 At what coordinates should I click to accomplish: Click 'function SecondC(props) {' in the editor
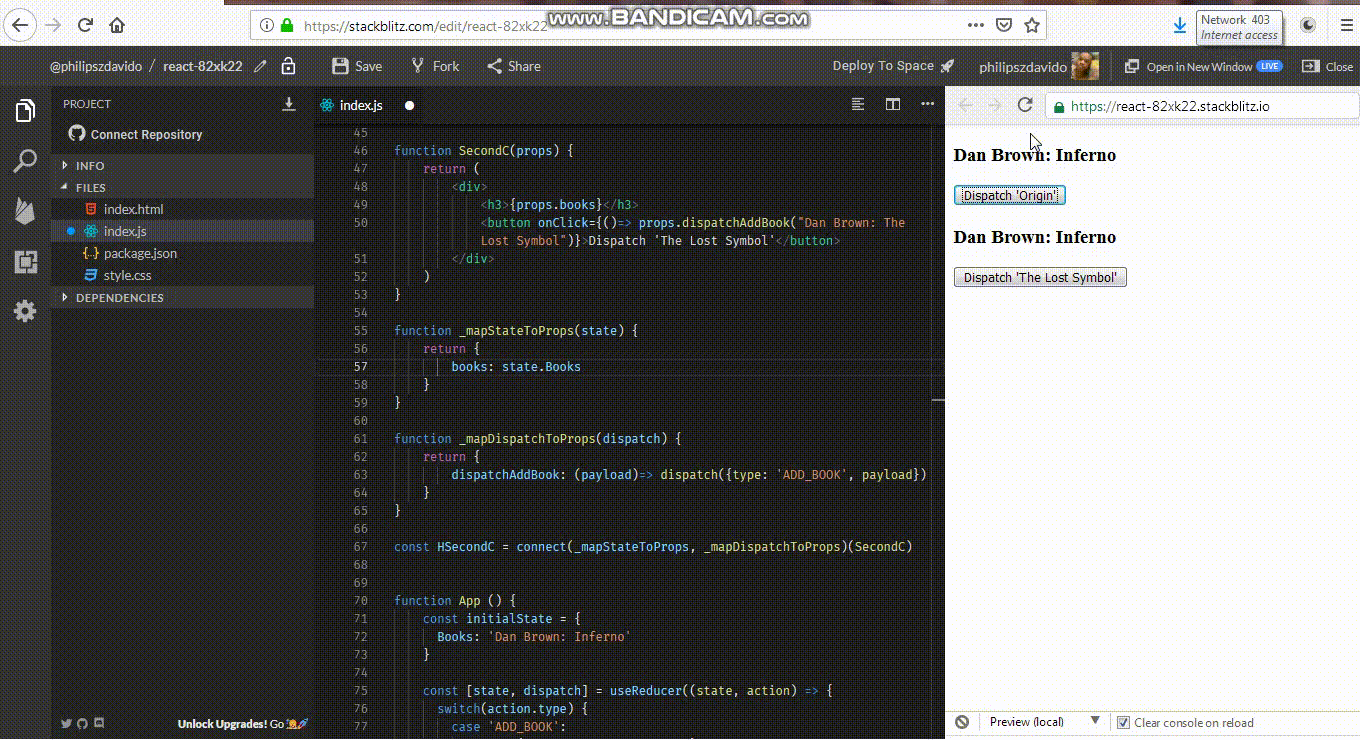484,150
